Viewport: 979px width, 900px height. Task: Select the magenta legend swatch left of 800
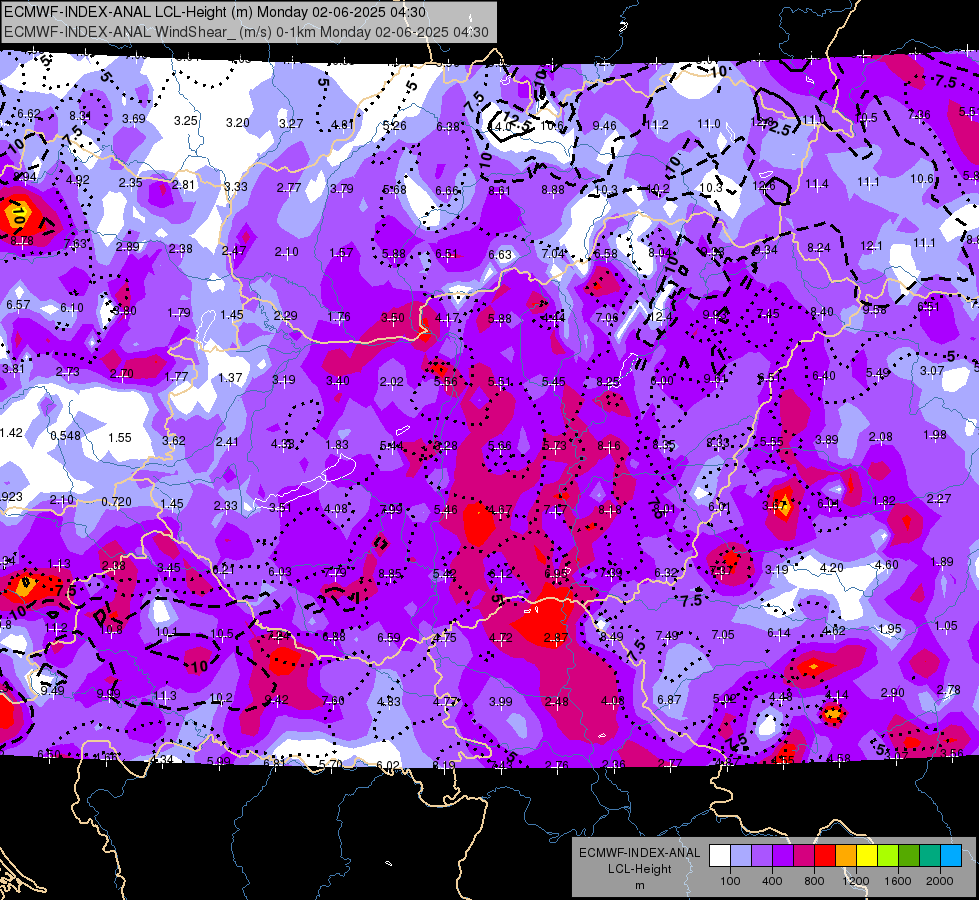coord(804,856)
